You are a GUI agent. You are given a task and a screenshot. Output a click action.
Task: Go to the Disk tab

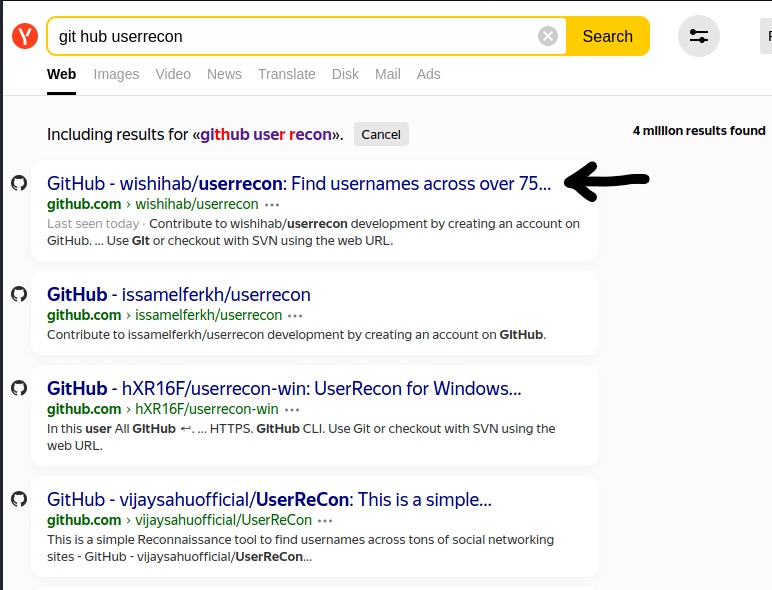coord(345,74)
